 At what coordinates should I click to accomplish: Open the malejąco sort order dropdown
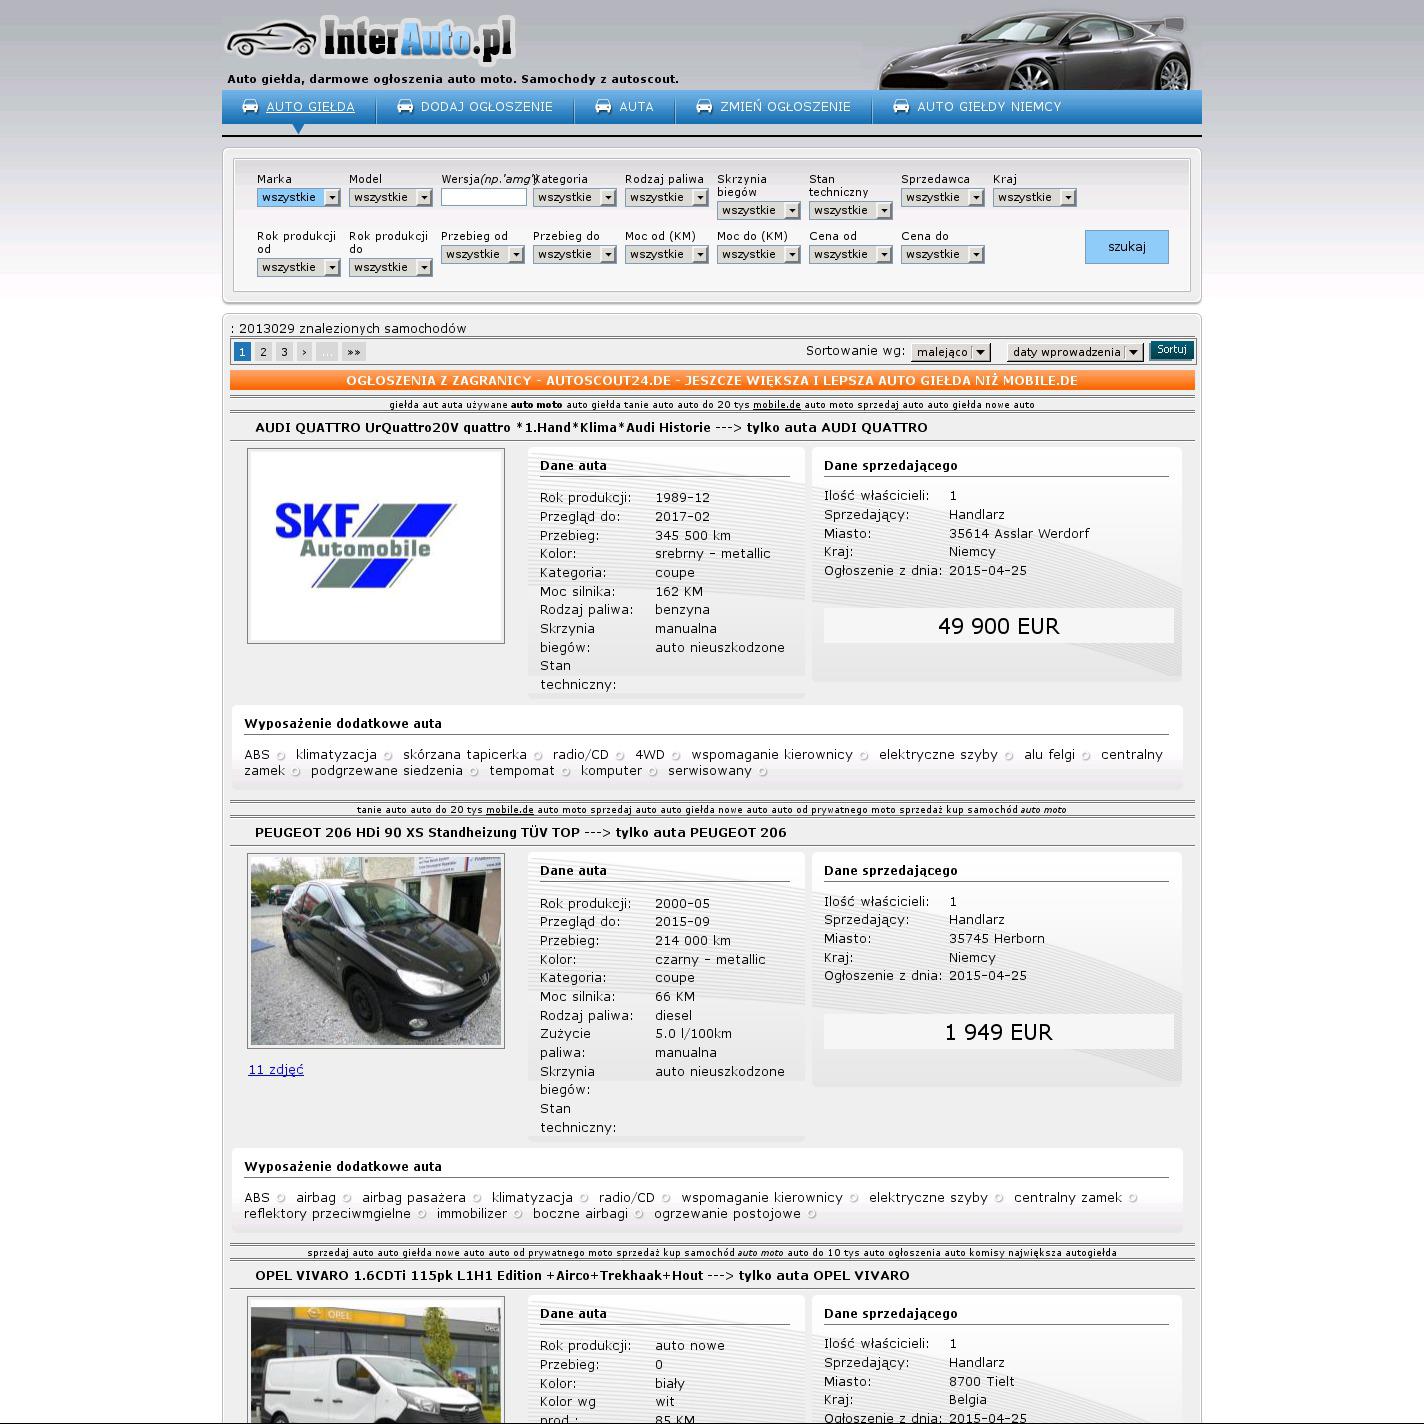[950, 352]
